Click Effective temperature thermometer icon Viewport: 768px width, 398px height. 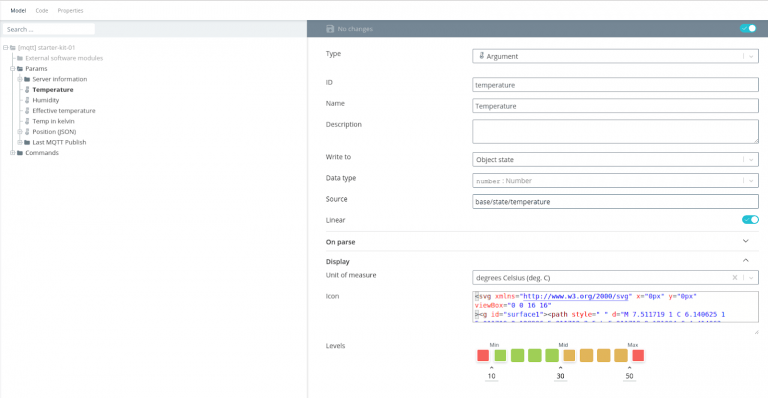pos(27,111)
